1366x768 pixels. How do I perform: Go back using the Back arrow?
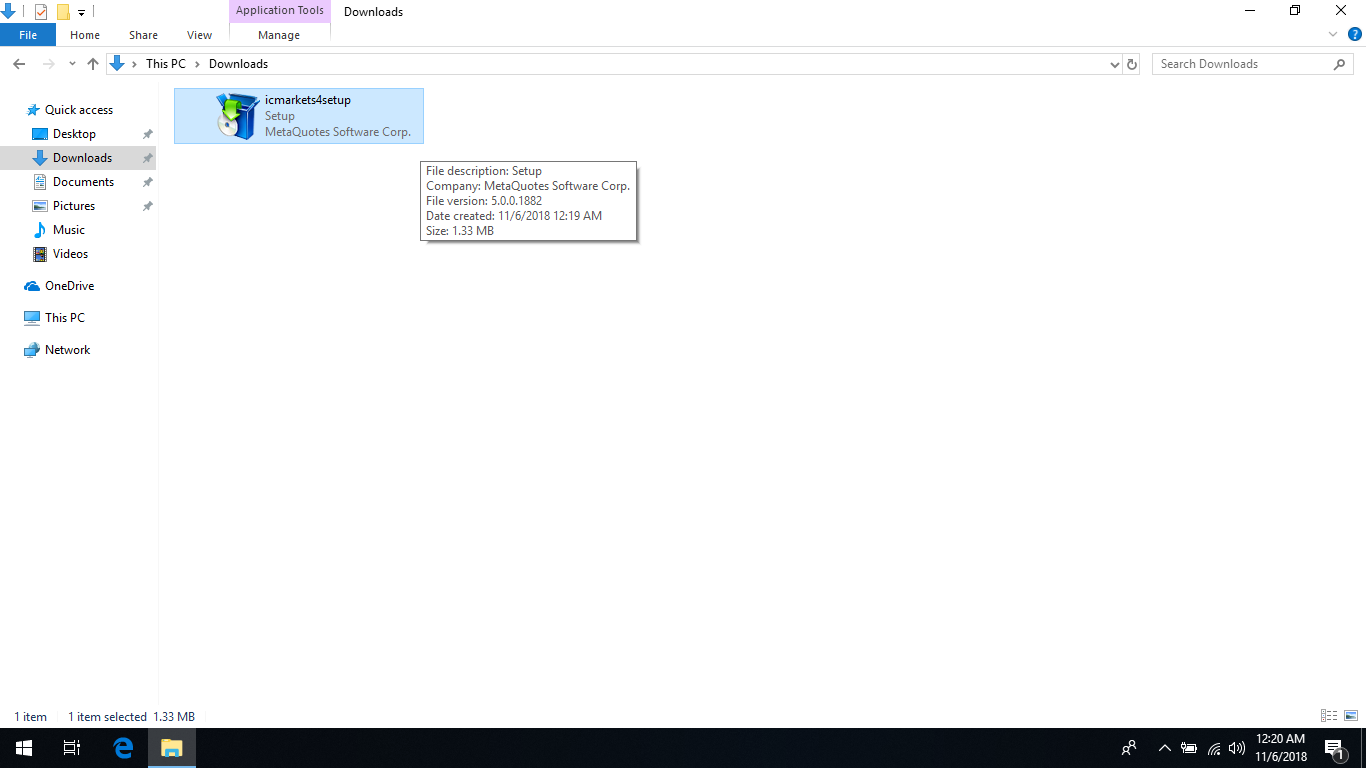pyautogui.click(x=19, y=64)
